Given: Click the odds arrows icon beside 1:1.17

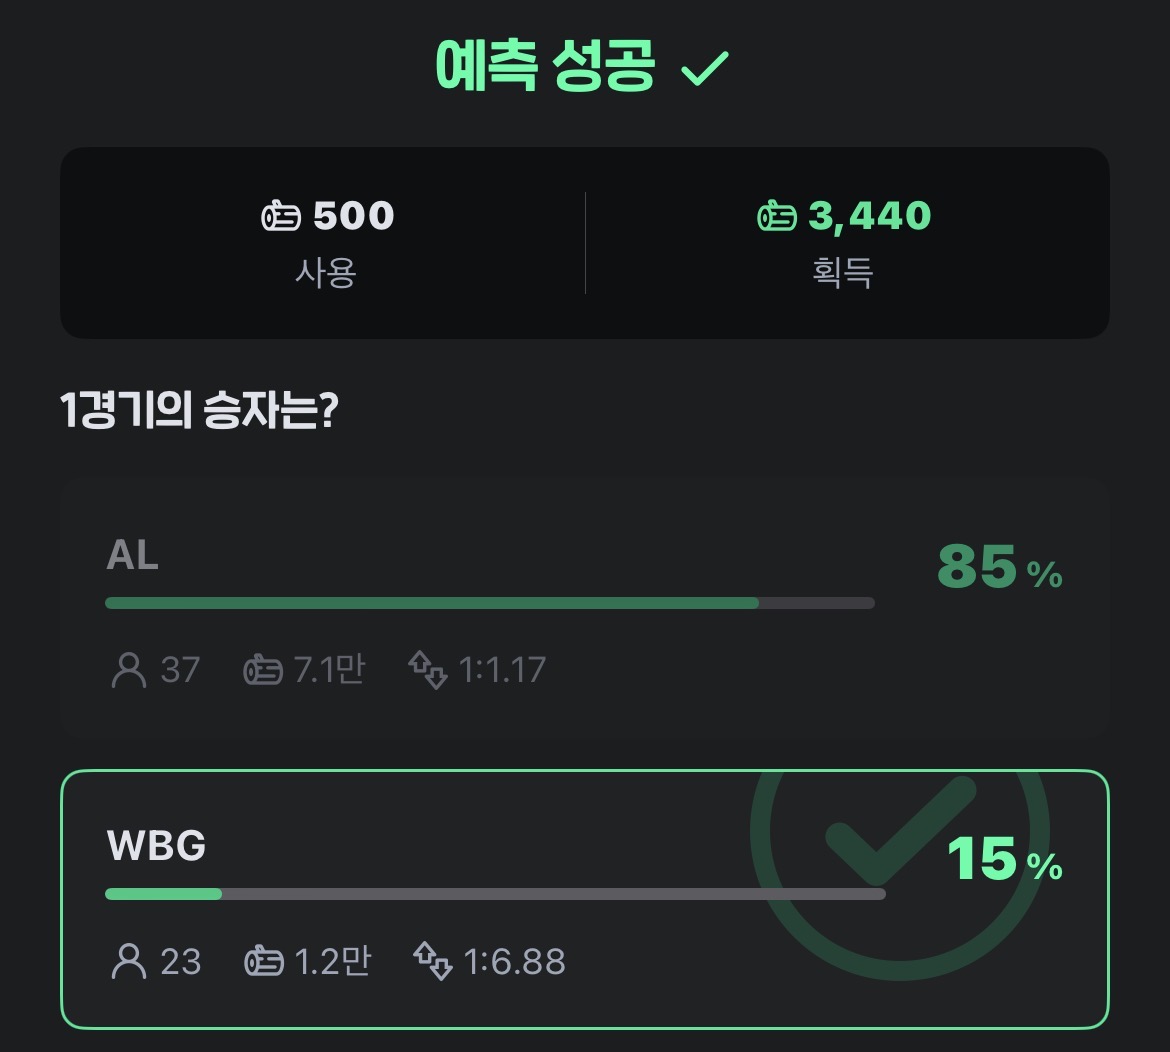Looking at the screenshot, I should pyautogui.click(x=428, y=669).
